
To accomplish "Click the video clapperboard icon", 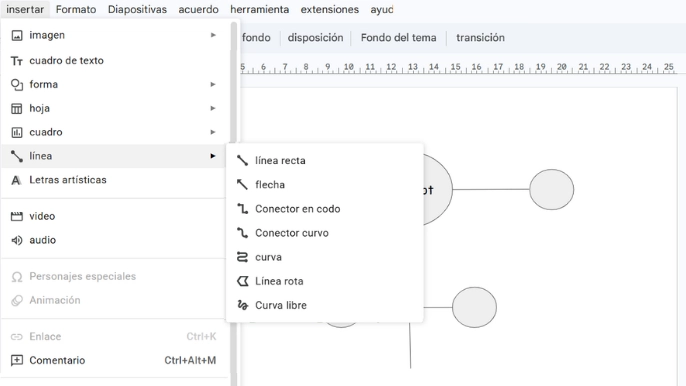I will pos(17,216).
